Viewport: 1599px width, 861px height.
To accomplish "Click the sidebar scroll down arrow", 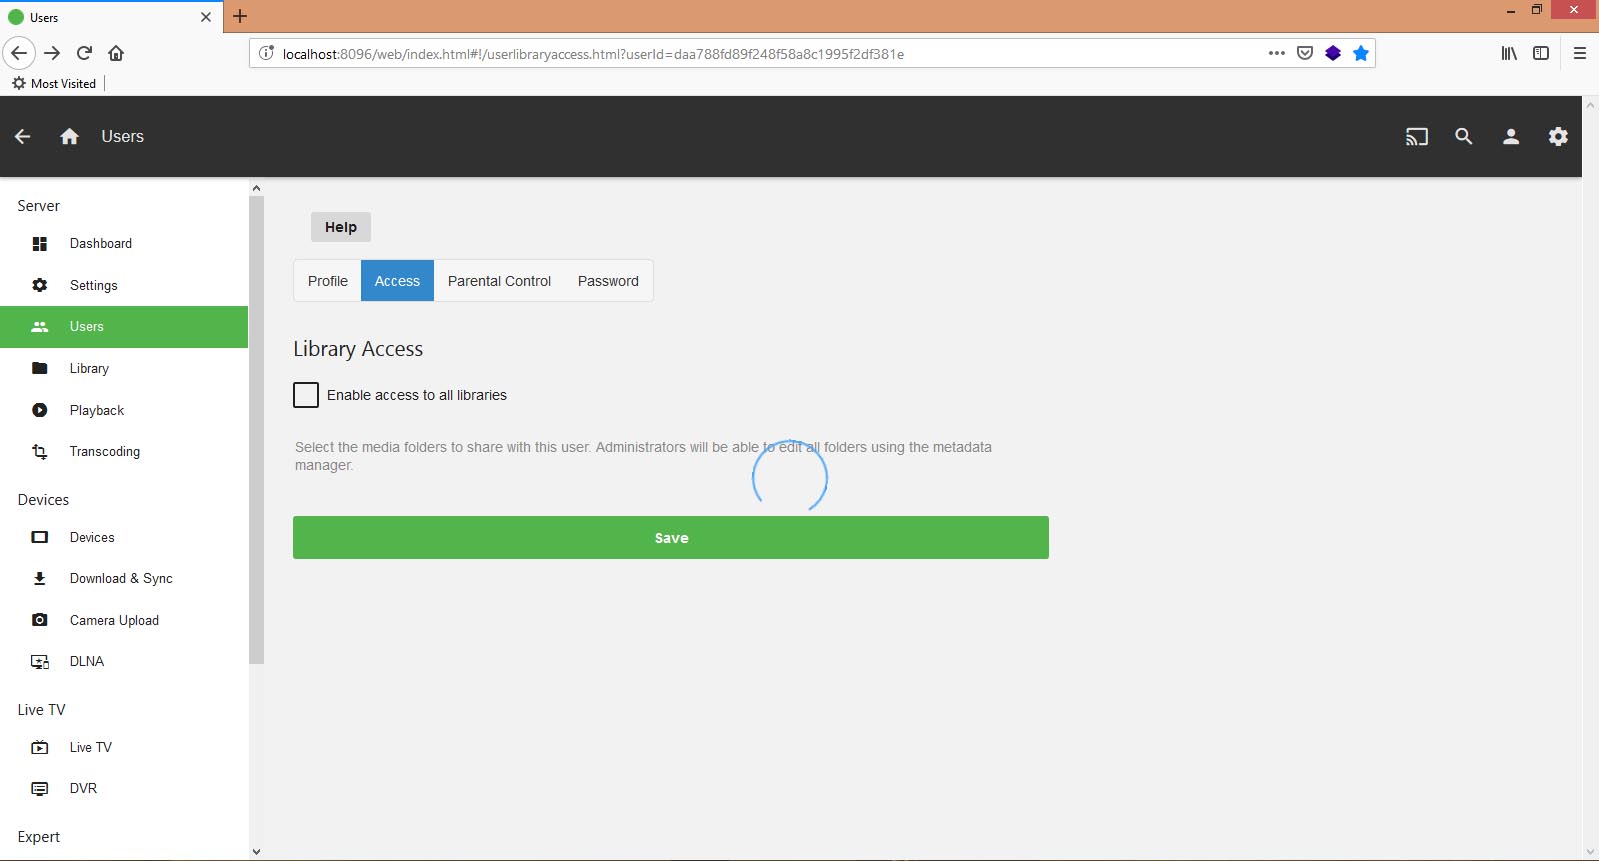I will tap(256, 852).
